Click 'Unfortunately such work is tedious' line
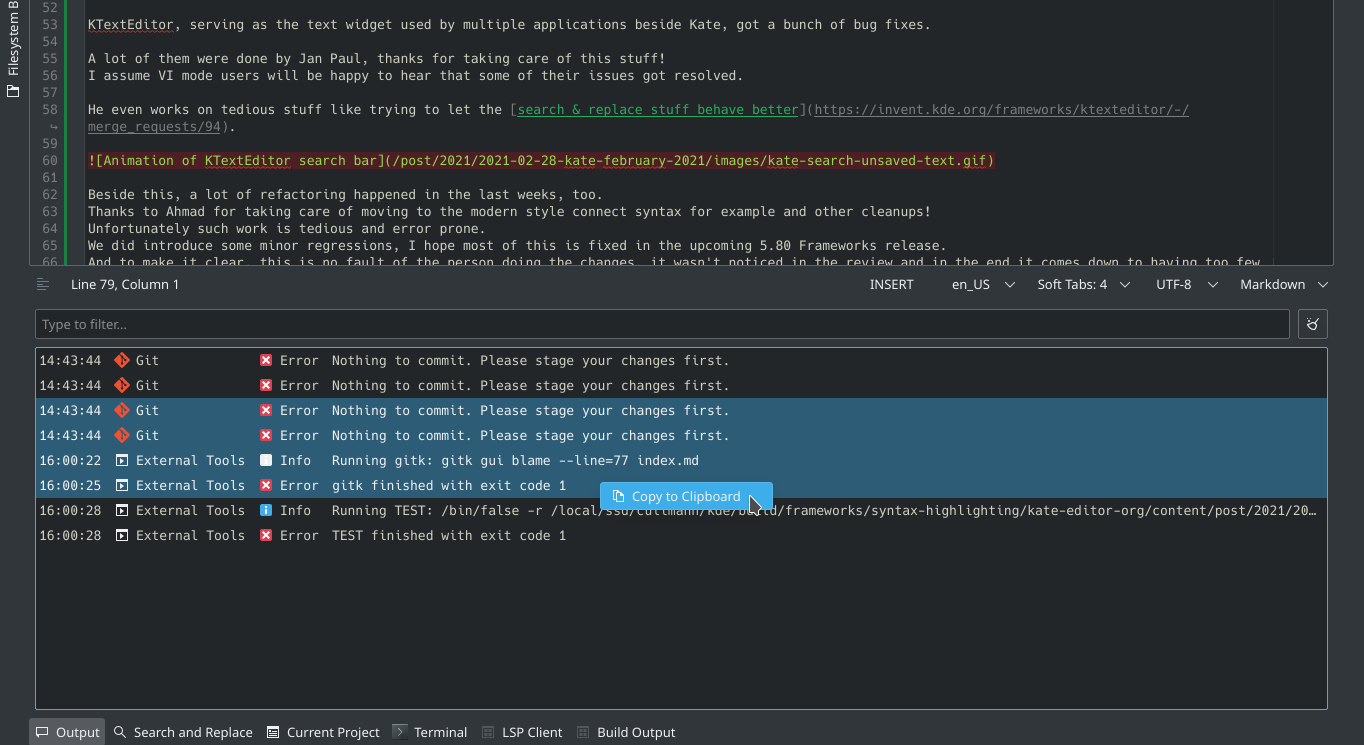Screen dimensions: 1364x745 tap(286, 229)
